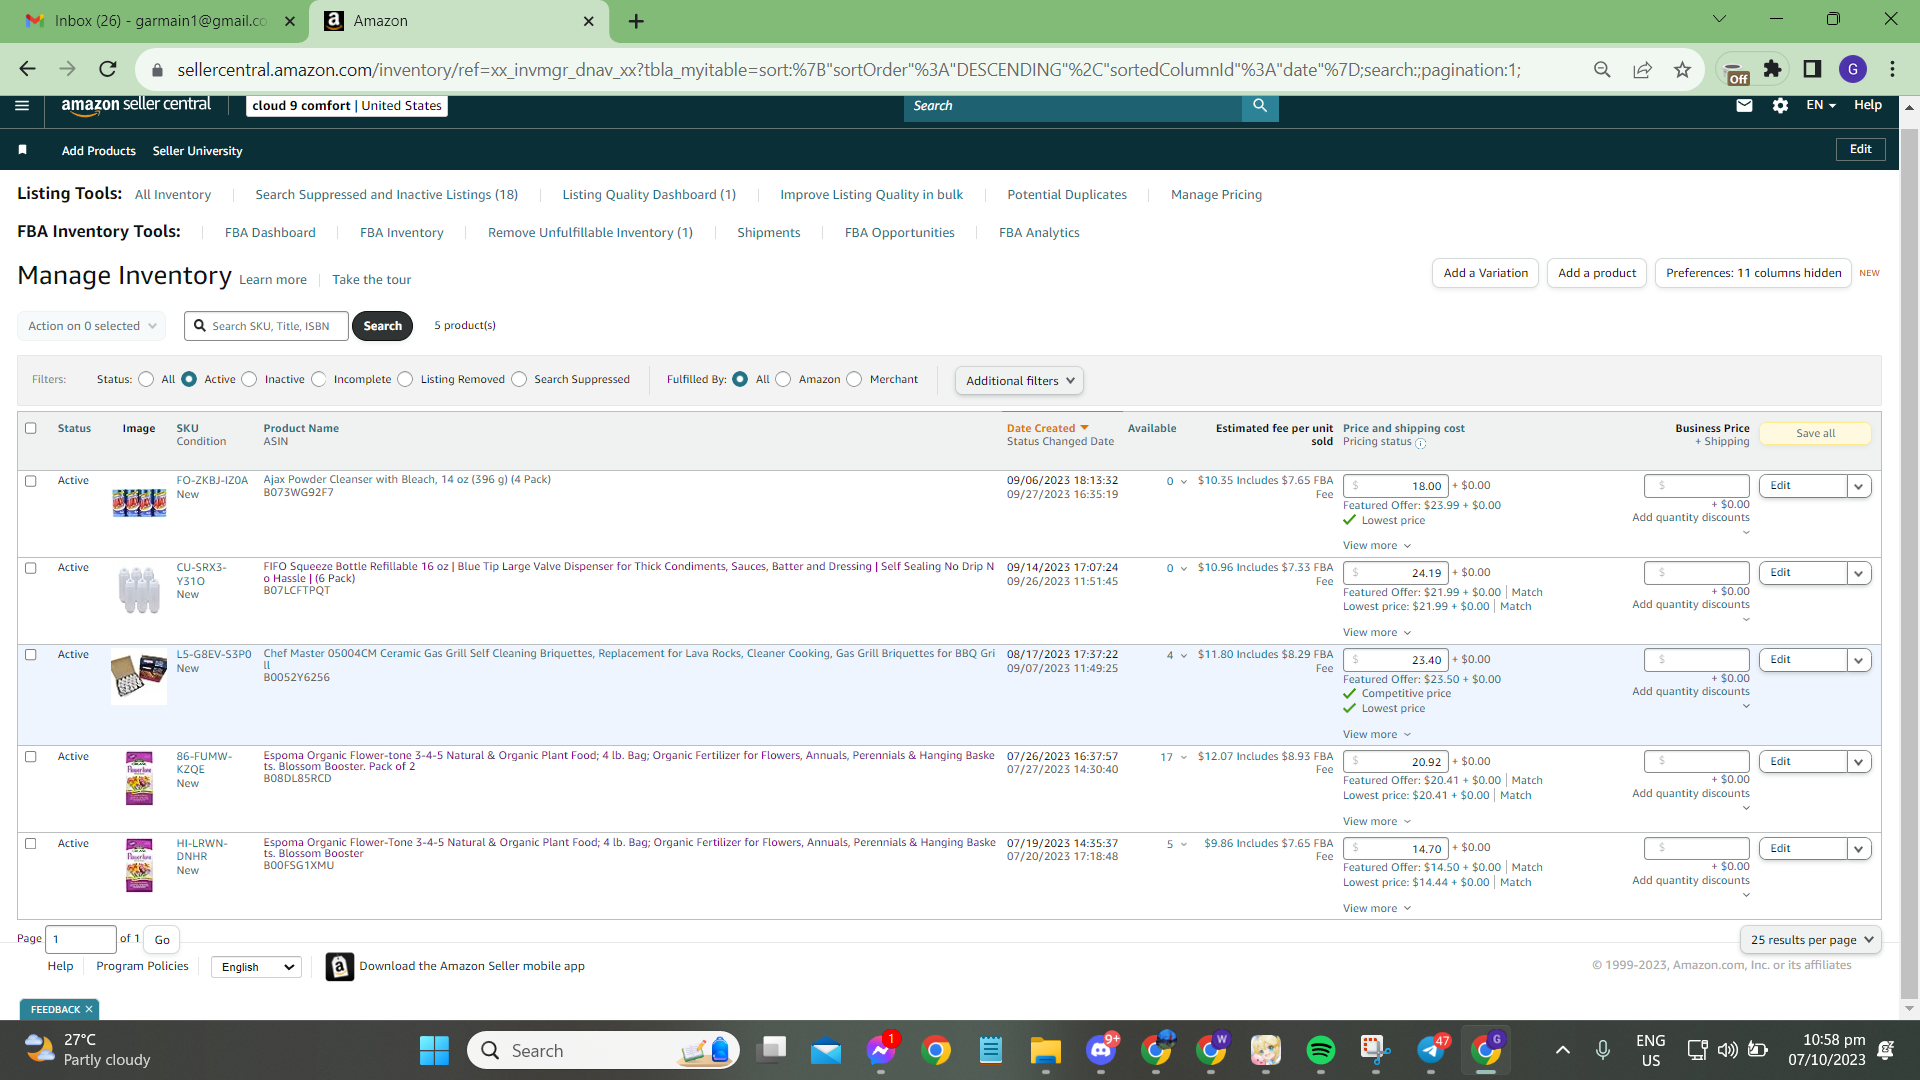Click the SKU, Title, ISBN search field
Viewport: 1920px width, 1080px height.
(266, 326)
